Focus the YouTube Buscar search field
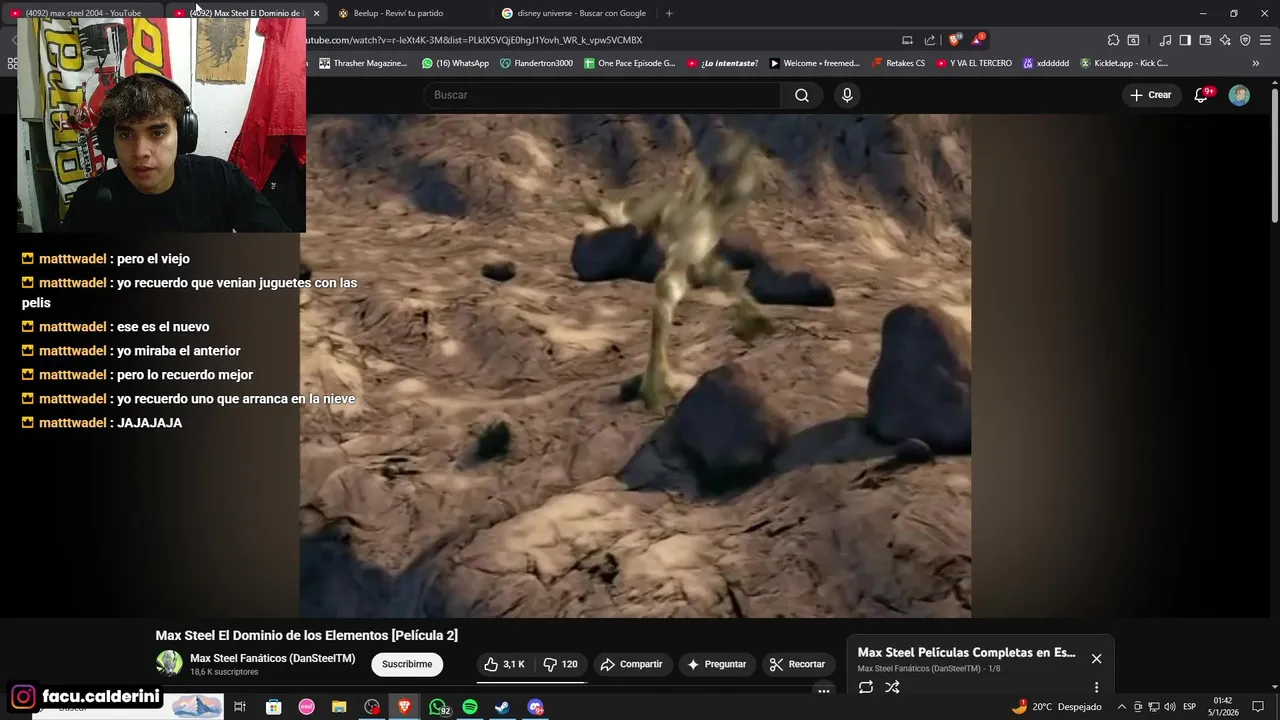Image resolution: width=1280 pixels, height=720 pixels. [x=602, y=95]
